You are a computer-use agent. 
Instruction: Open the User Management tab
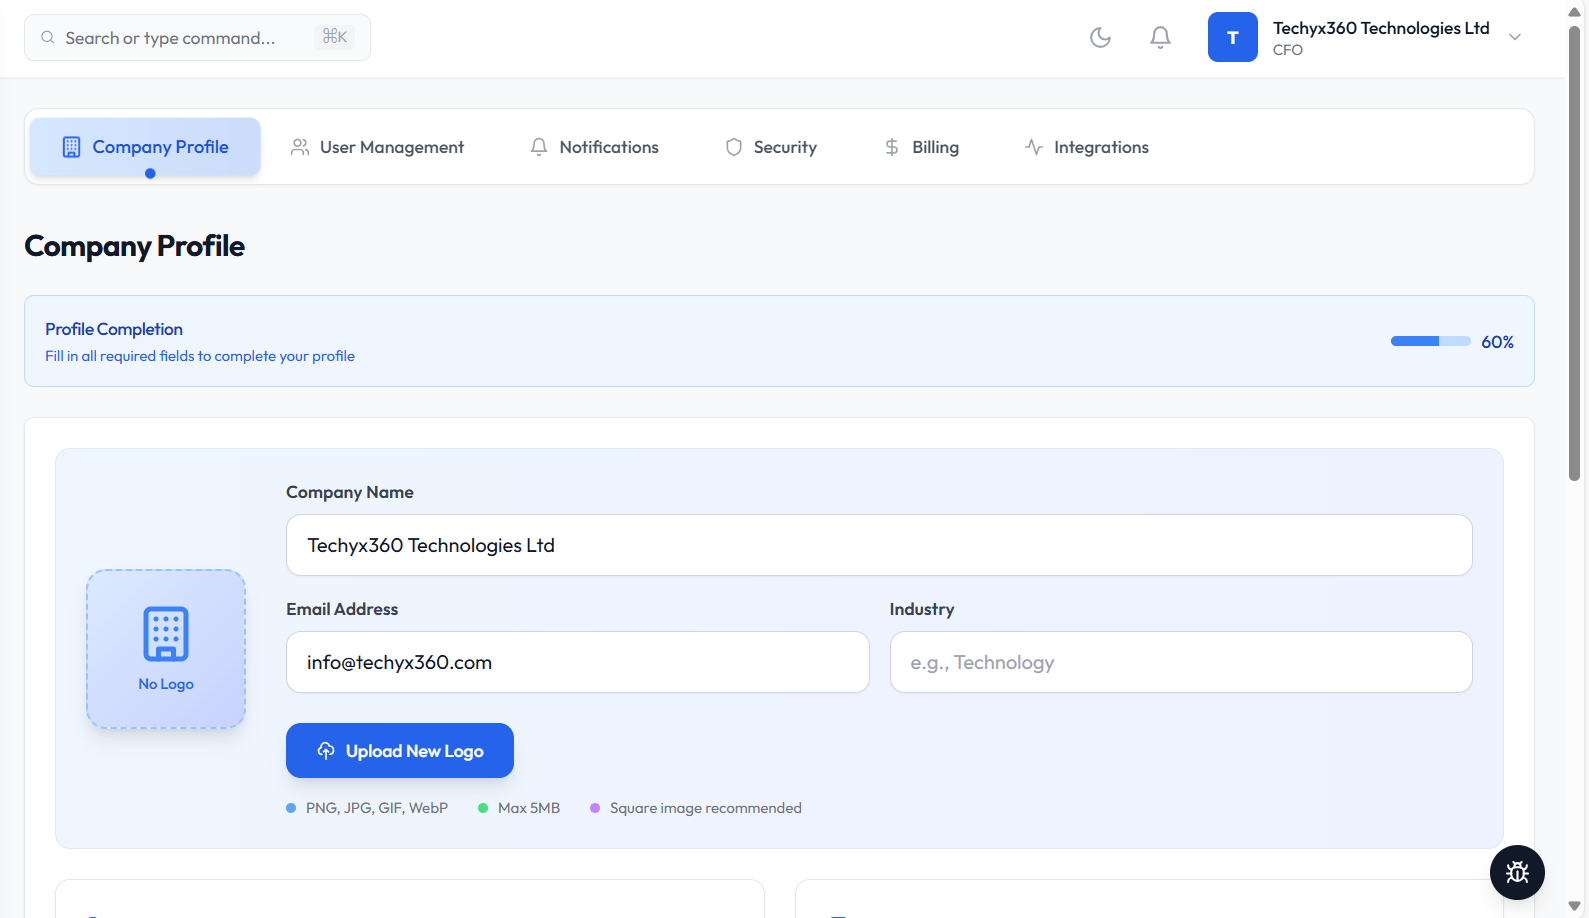click(x=378, y=147)
